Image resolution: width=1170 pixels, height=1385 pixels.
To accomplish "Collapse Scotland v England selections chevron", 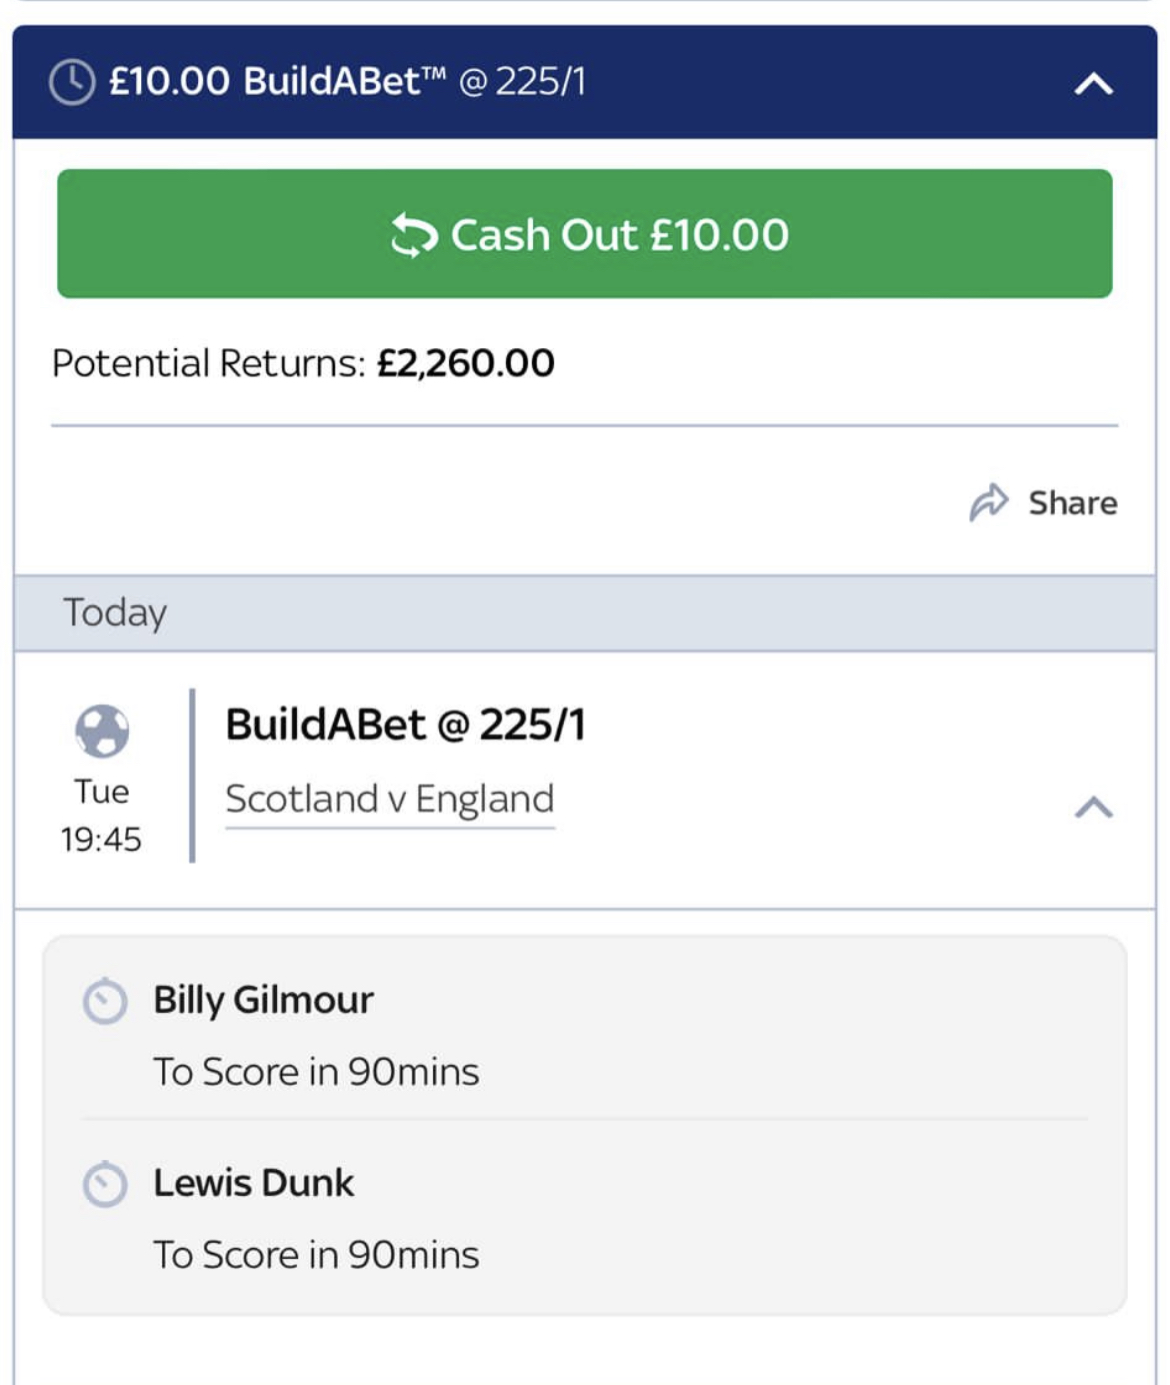I will tap(1094, 806).
